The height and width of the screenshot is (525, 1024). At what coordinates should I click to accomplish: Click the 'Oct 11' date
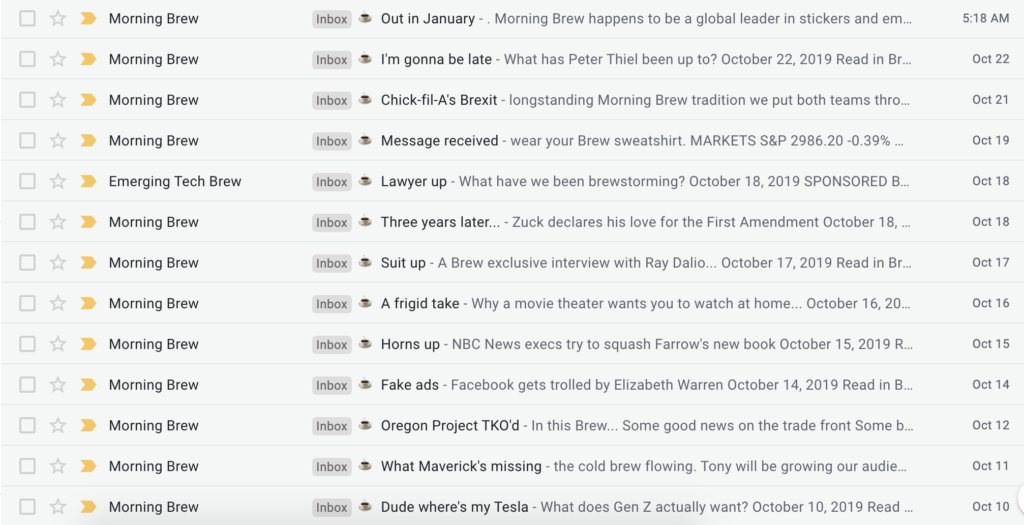(x=991, y=466)
